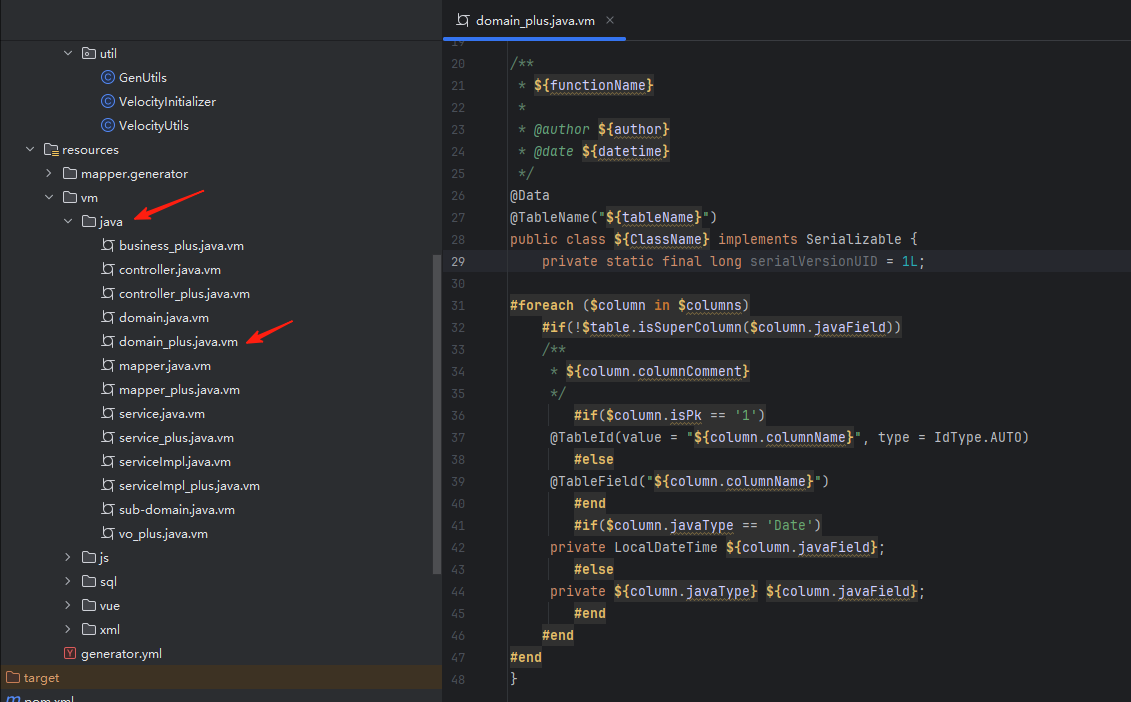The width and height of the screenshot is (1131, 702).
Task: Open vo_plus.java.vm template file
Action: [x=163, y=533]
